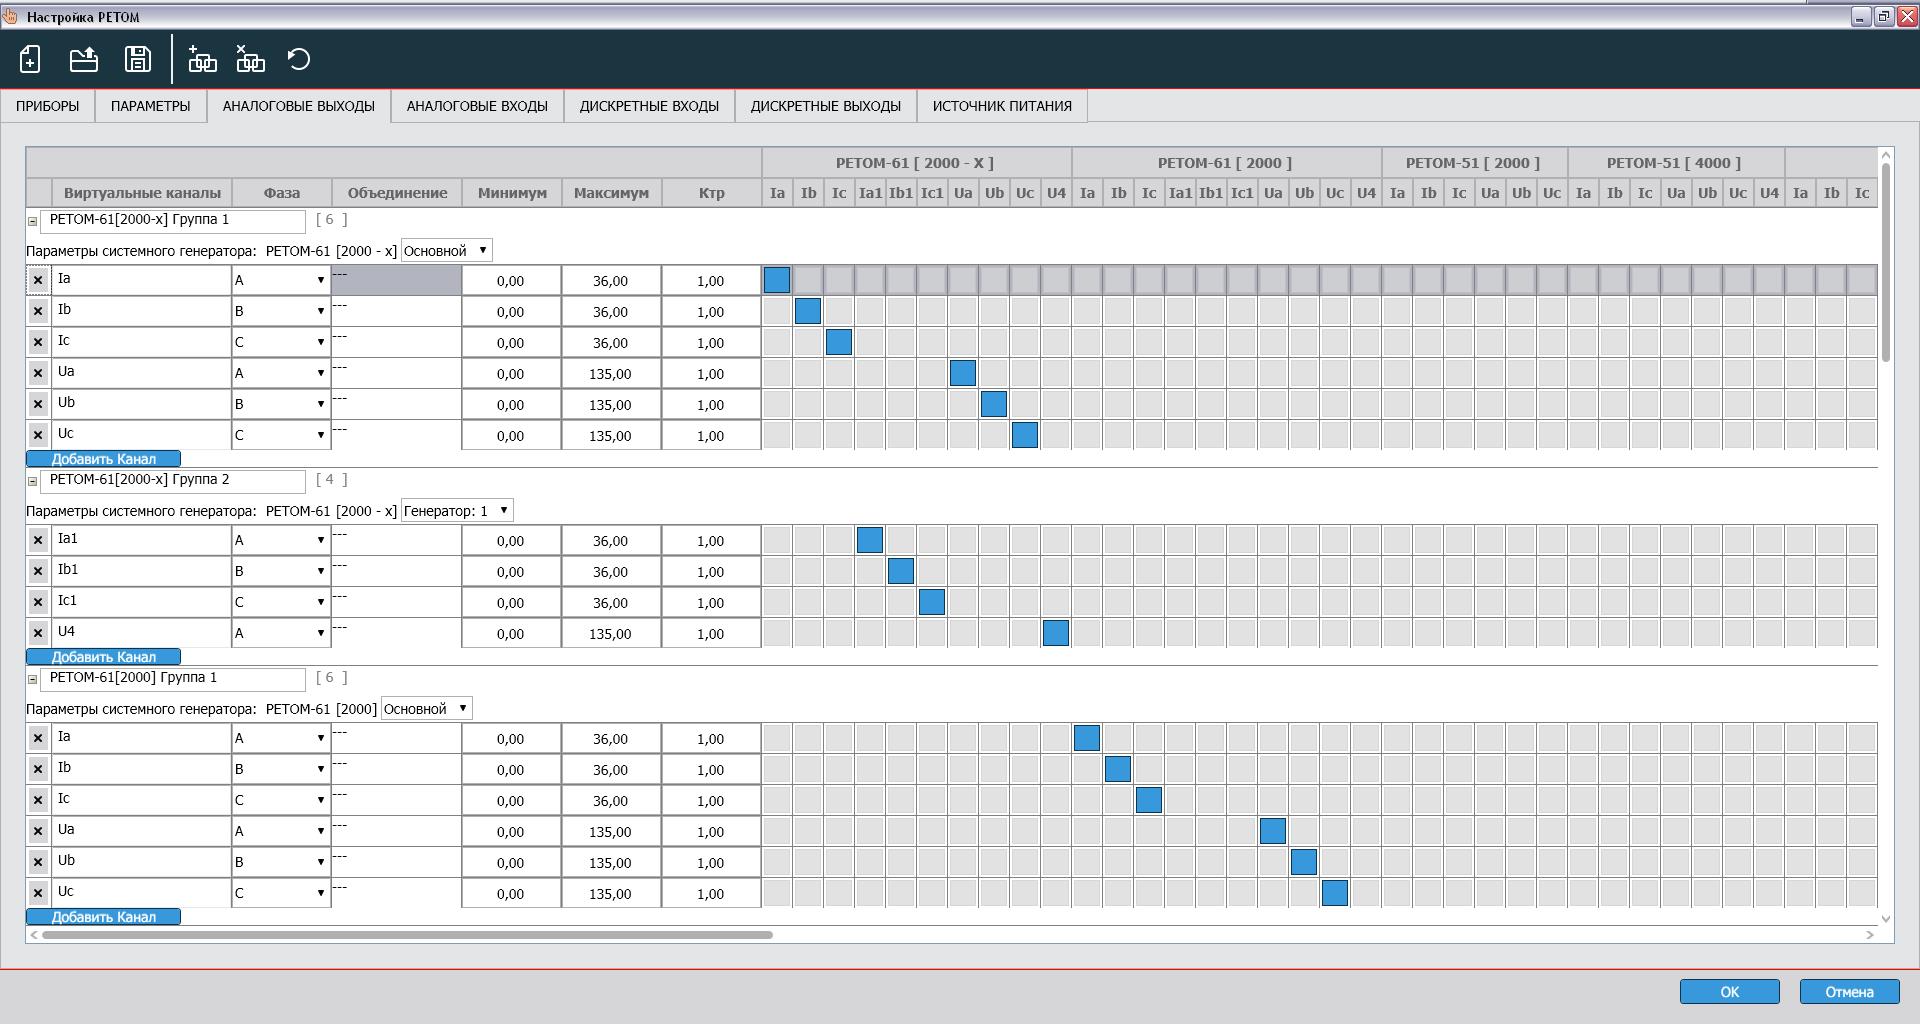The image size is (1920, 1024).
Task: Click maximum value 135,00 in U4 row
Action: 611,634
